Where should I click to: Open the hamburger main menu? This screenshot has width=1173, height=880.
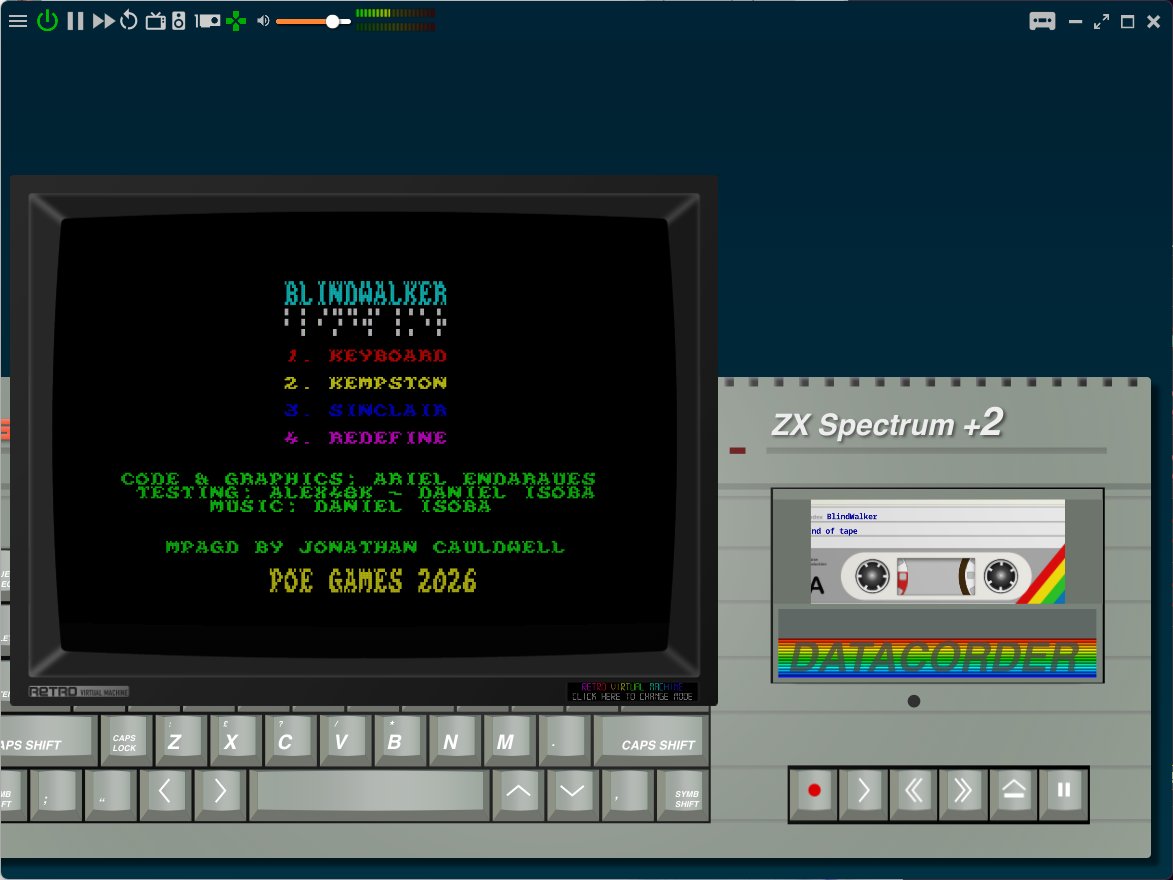(x=18, y=21)
